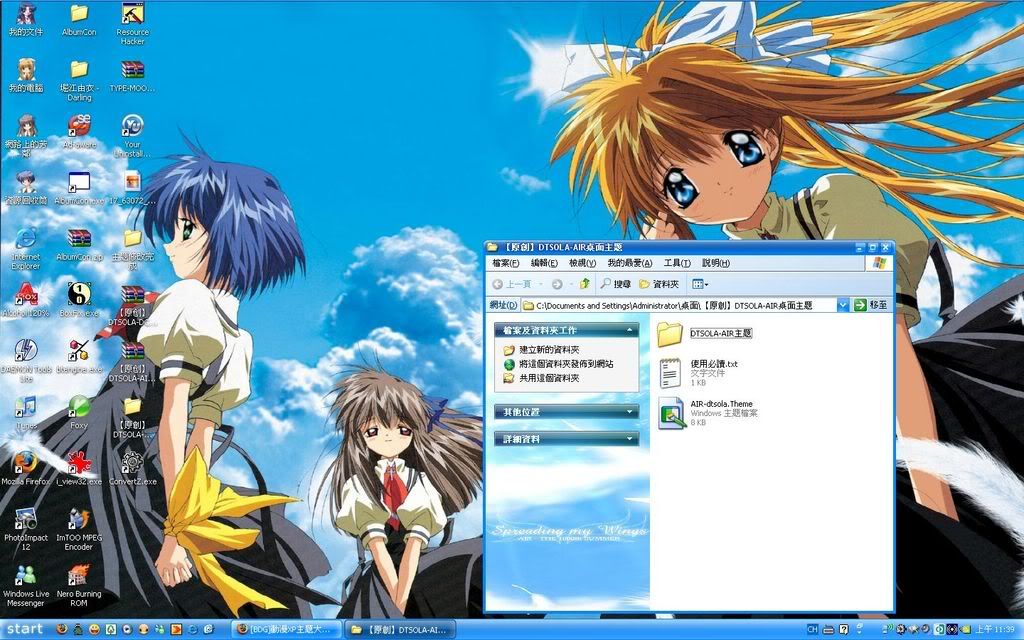Toggle the 資料夾 folders pane button
Image resolution: width=1024 pixels, height=640 pixels.
click(659, 284)
